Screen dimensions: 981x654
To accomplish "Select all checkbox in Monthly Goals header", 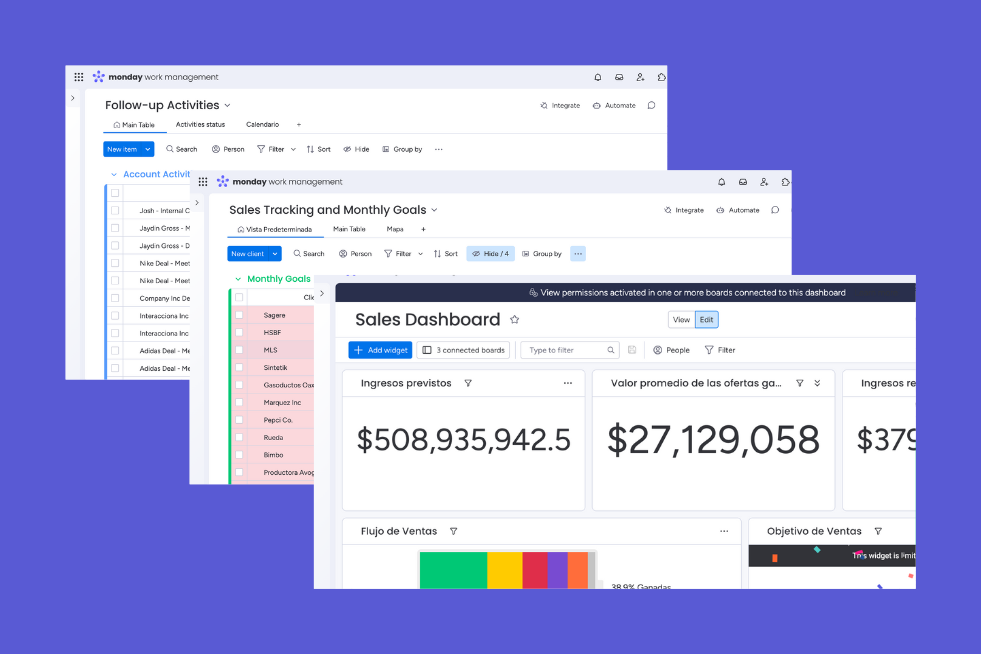I will pyautogui.click(x=239, y=297).
